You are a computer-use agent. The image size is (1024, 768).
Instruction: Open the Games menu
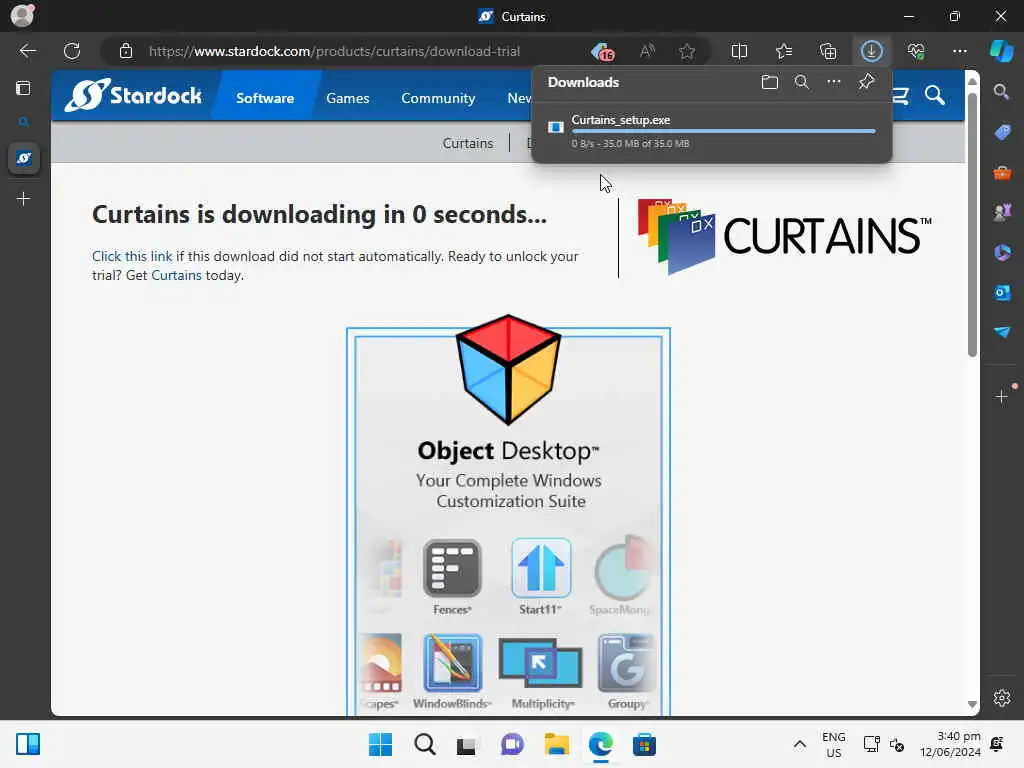tap(347, 98)
